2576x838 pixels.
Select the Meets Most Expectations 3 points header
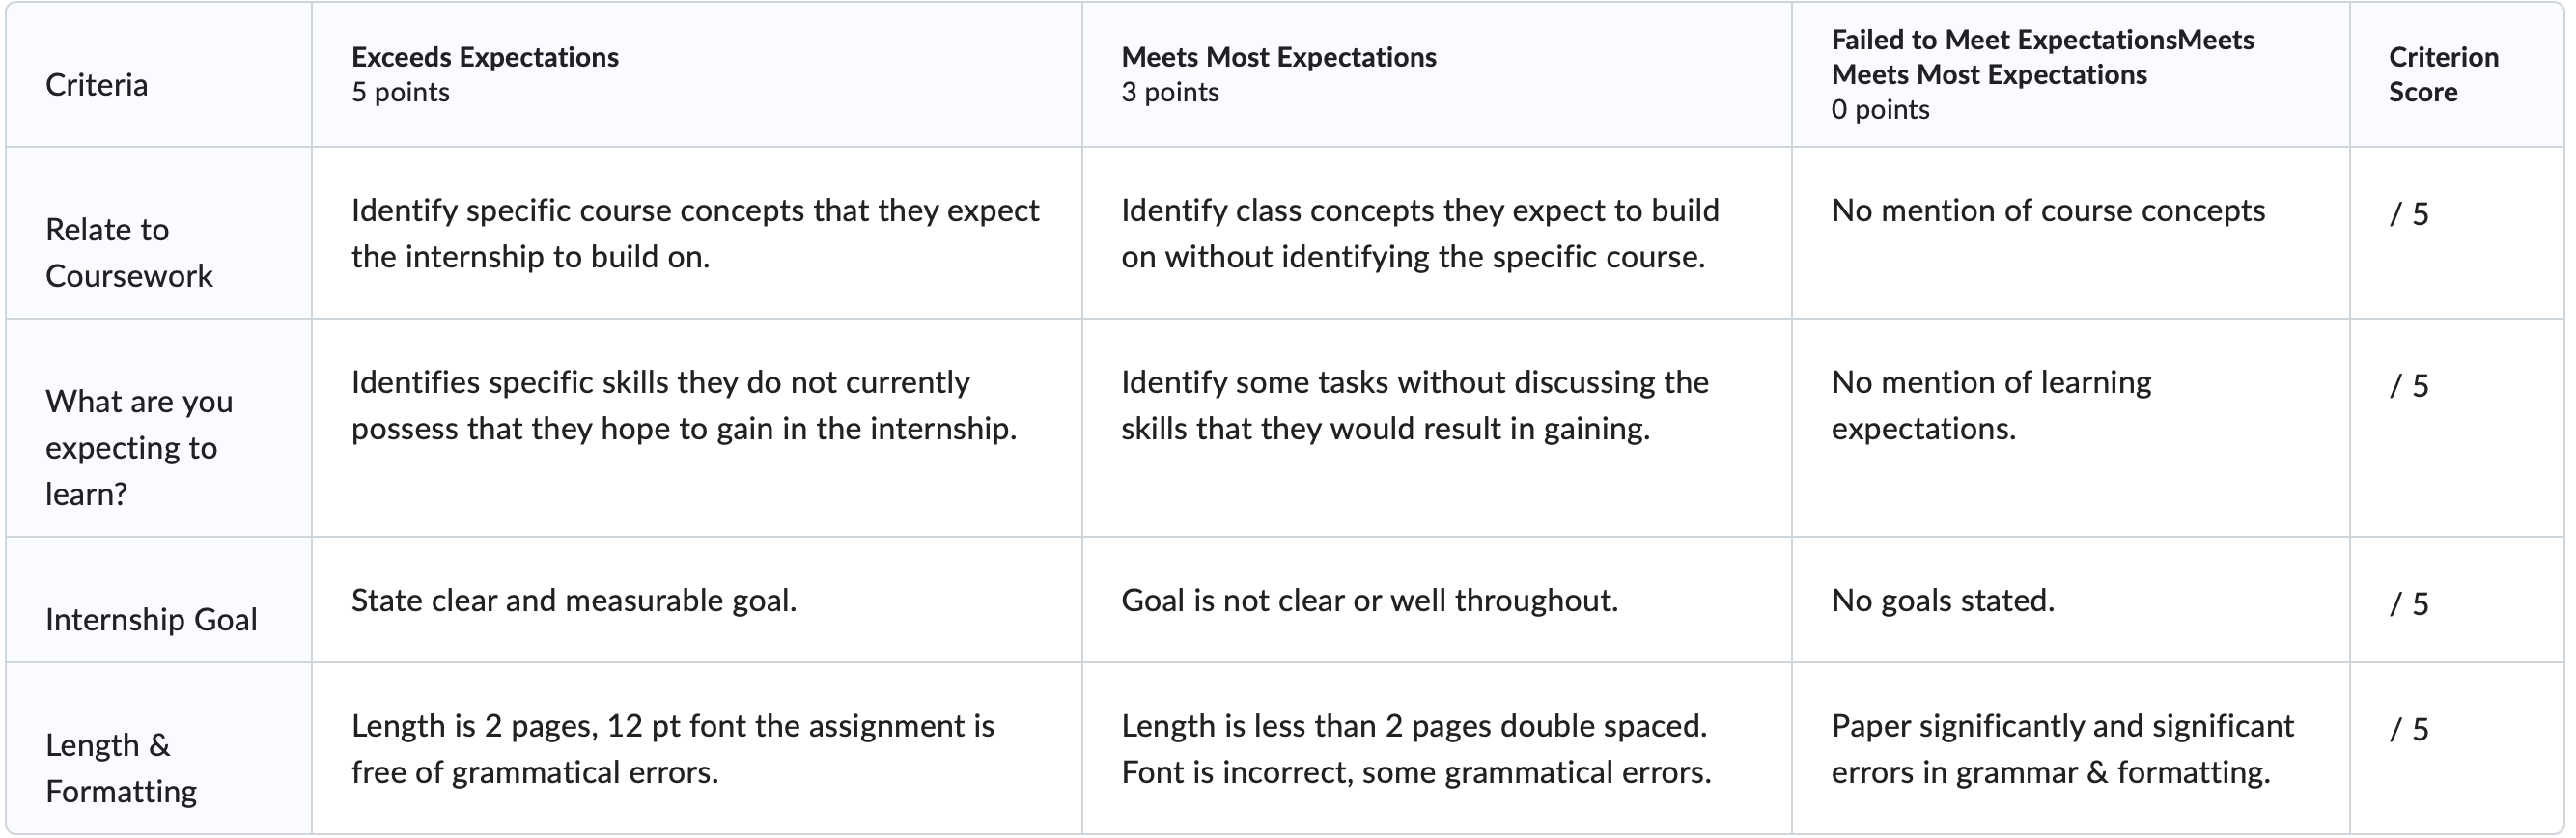click(1436, 74)
